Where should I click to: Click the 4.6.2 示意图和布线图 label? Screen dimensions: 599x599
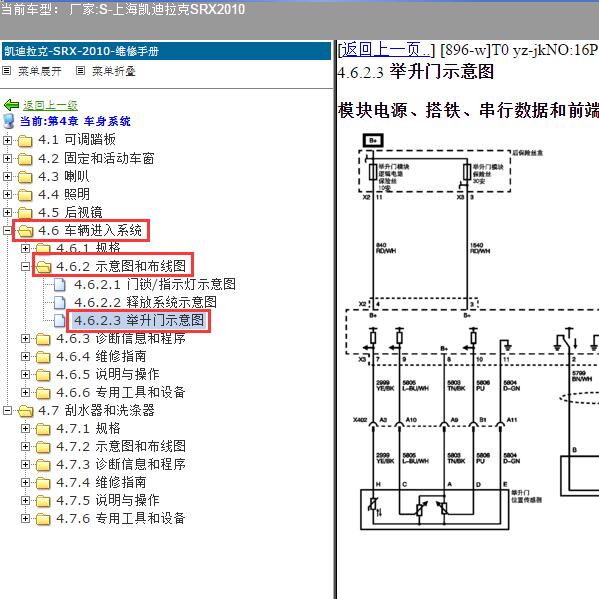click(x=121, y=266)
